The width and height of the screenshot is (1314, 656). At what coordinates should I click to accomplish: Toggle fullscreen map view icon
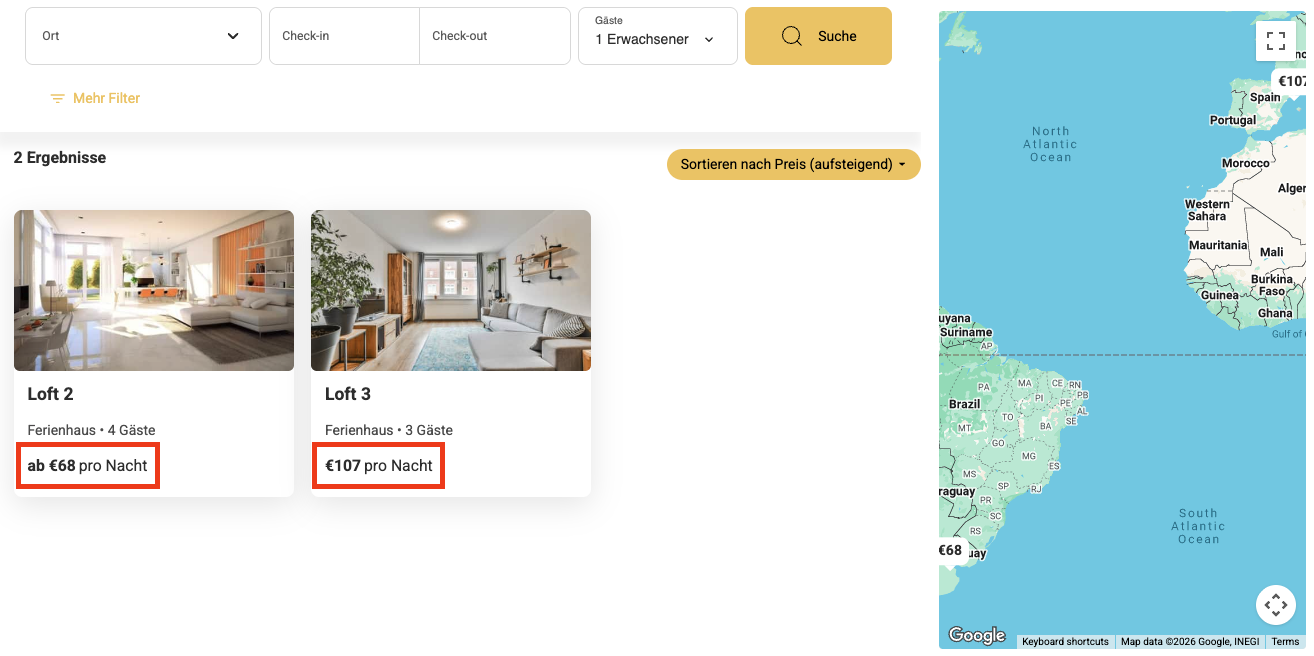[1275, 41]
